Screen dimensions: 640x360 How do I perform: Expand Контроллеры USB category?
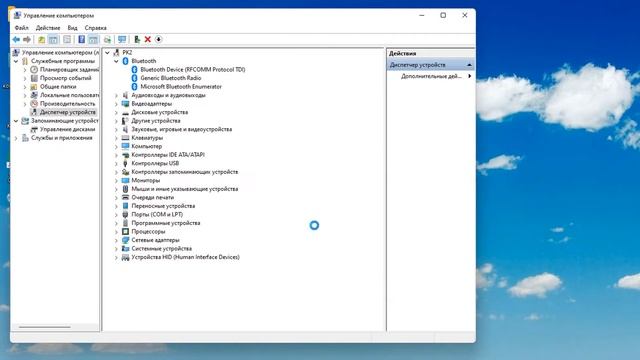[x=116, y=163]
